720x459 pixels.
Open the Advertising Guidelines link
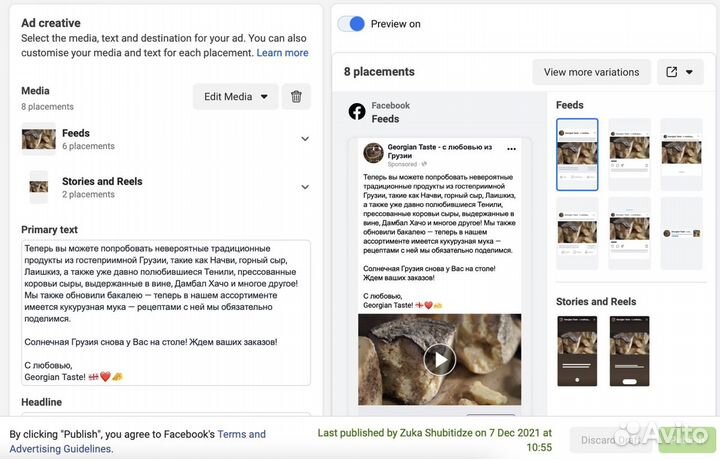pyautogui.click(x=60, y=449)
